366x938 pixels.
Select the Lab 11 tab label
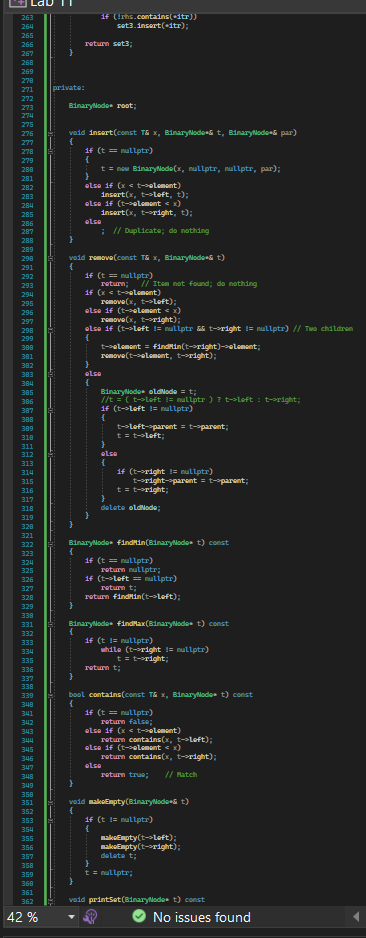click(51, 3)
